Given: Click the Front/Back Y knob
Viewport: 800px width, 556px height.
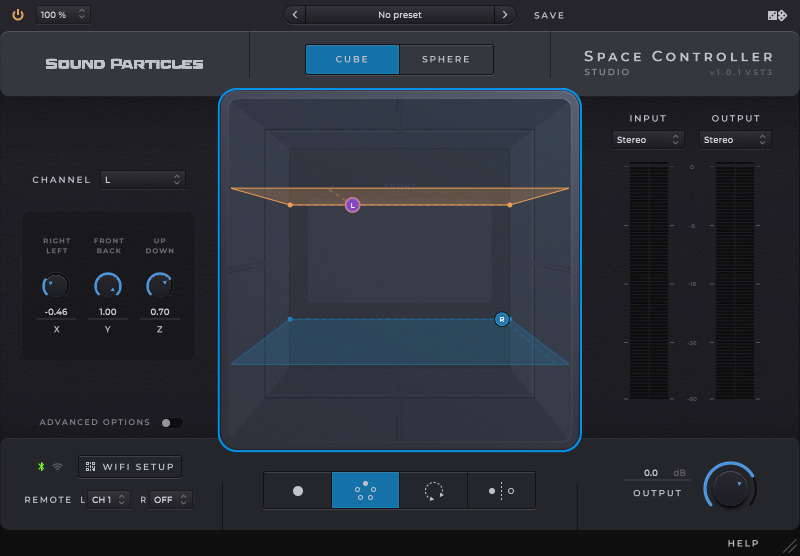Looking at the screenshot, I should click(108, 286).
